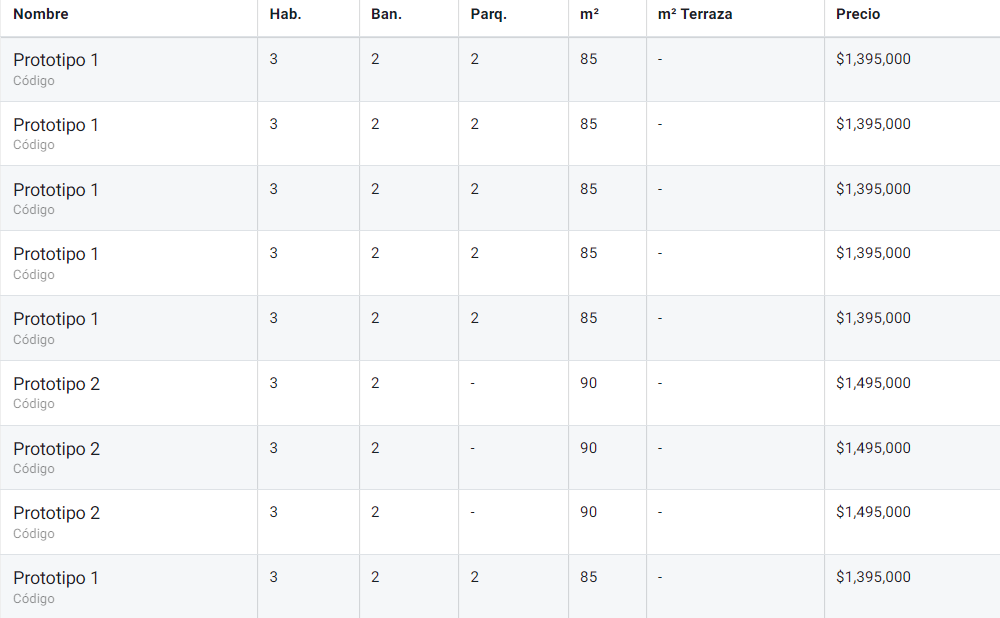Viewport: 1000px width, 618px height.
Task: Sort by the Hab. column header
Action: [285, 14]
